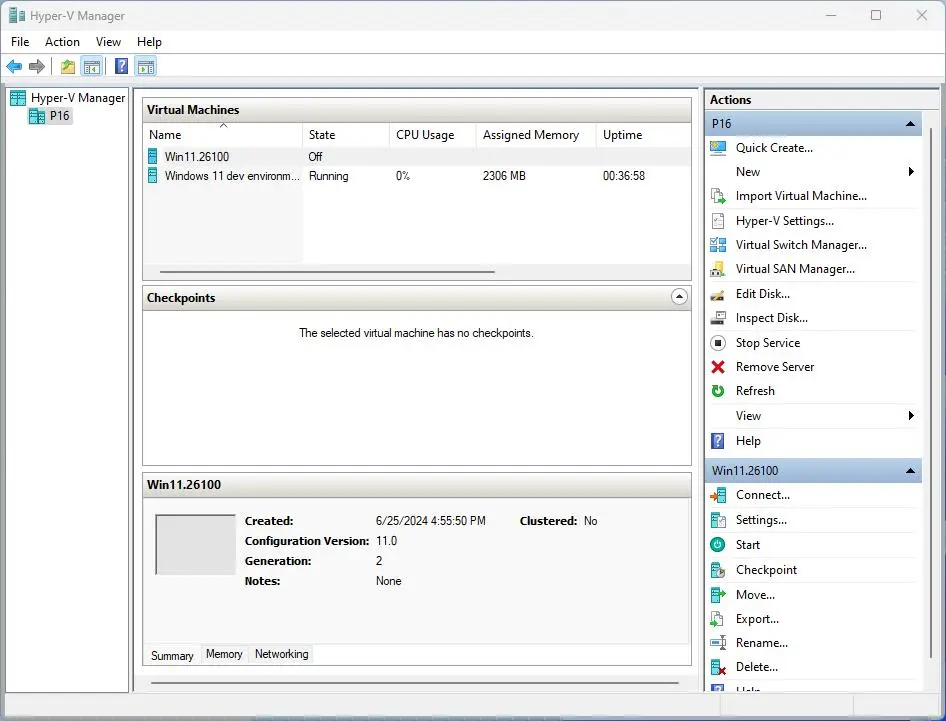Open the File menu
This screenshot has width=946, height=721.
pos(20,42)
